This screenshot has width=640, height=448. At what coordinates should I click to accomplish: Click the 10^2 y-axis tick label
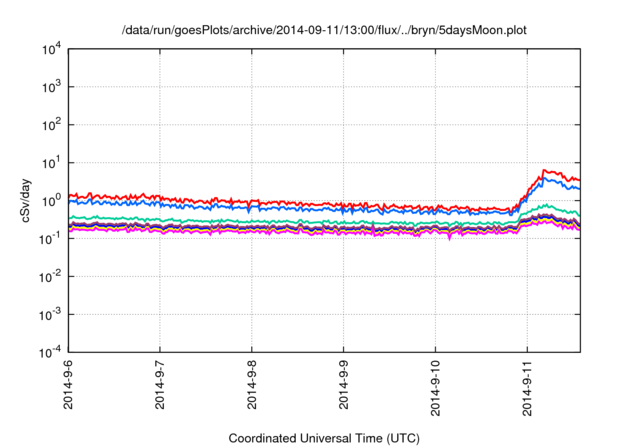(48, 125)
